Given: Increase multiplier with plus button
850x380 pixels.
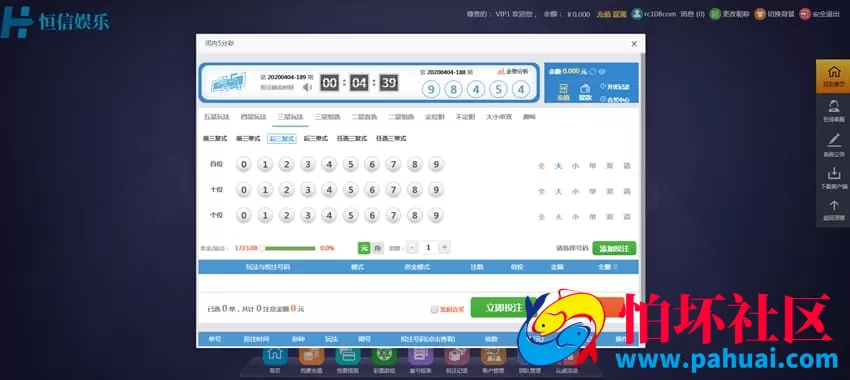Looking at the screenshot, I should click(x=445, y=248).
